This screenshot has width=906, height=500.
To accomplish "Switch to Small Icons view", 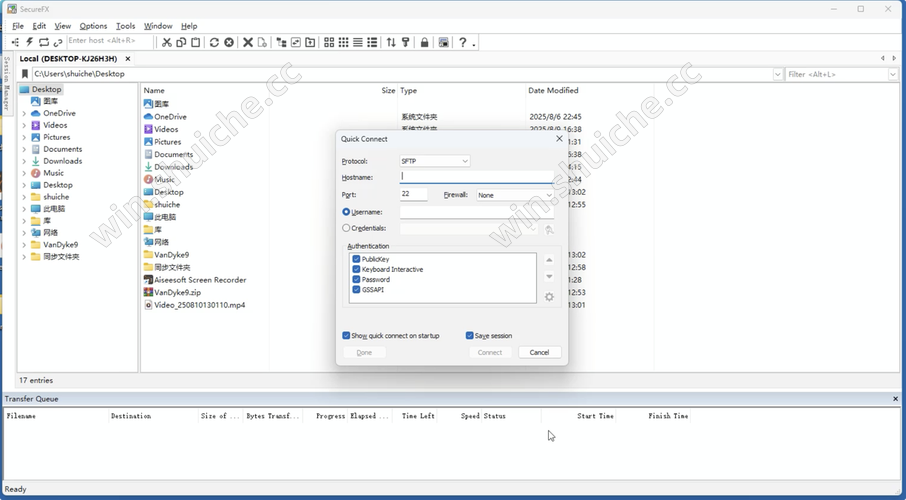I will [x=344, y=42].
